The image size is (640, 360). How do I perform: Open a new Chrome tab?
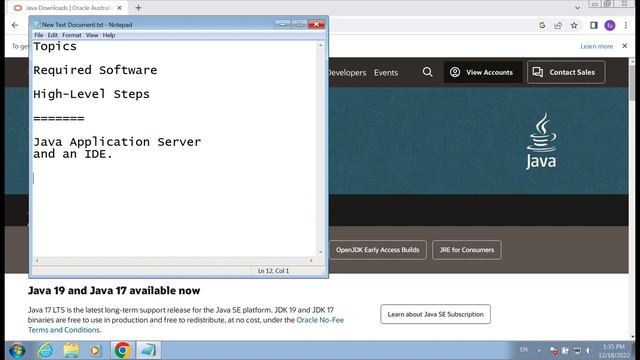coord(138,8)
